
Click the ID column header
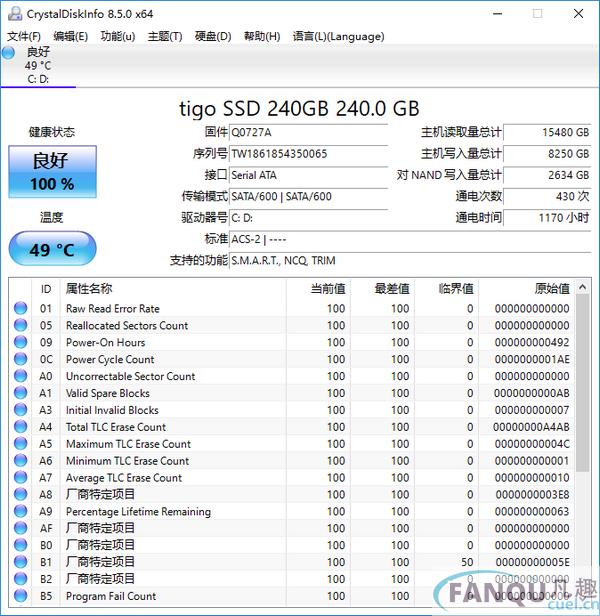point(46,289)
